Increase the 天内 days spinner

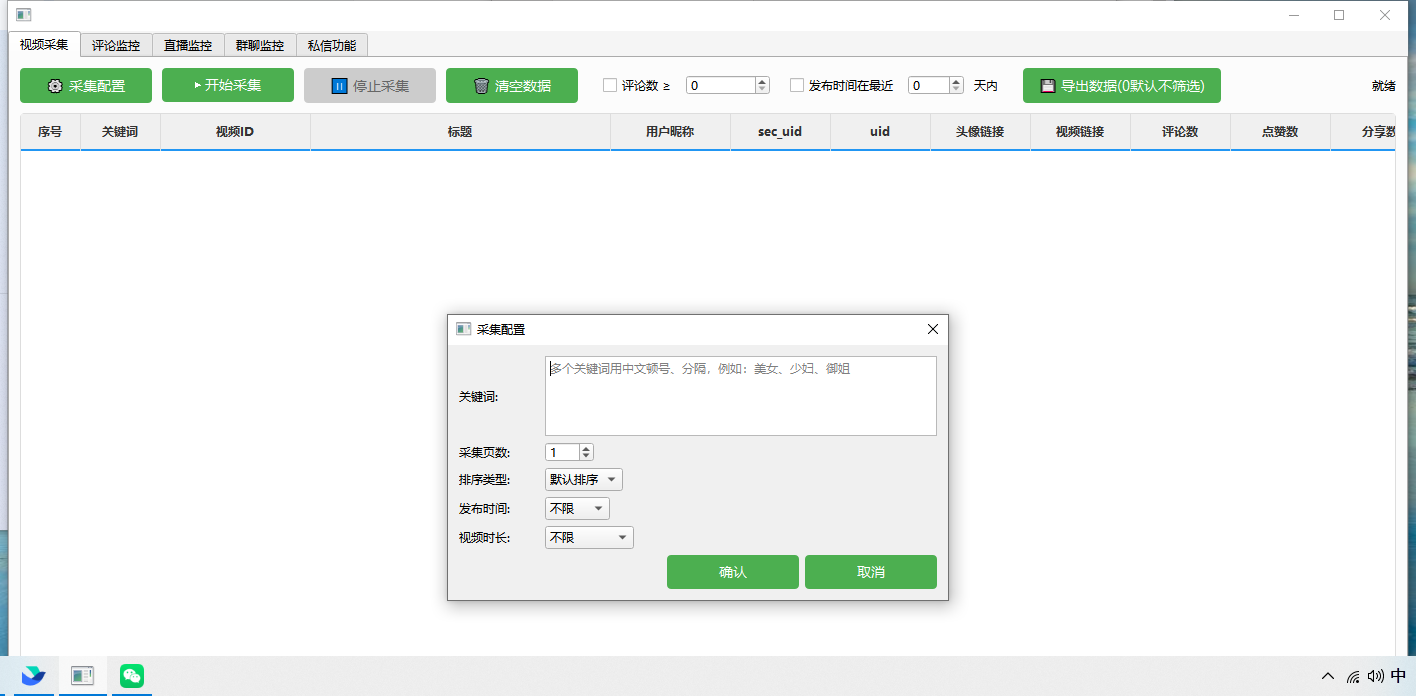957,82
